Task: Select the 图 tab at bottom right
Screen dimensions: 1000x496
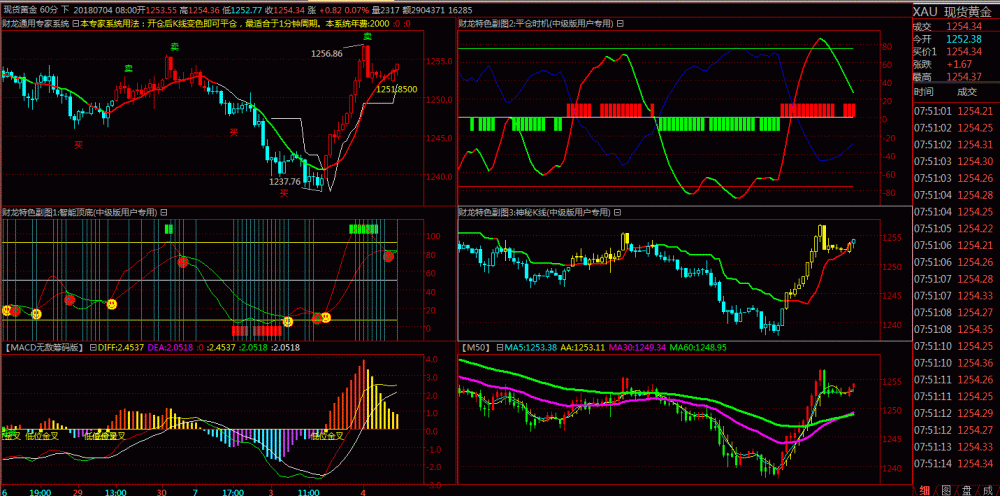Action: (x=946, y=490)
